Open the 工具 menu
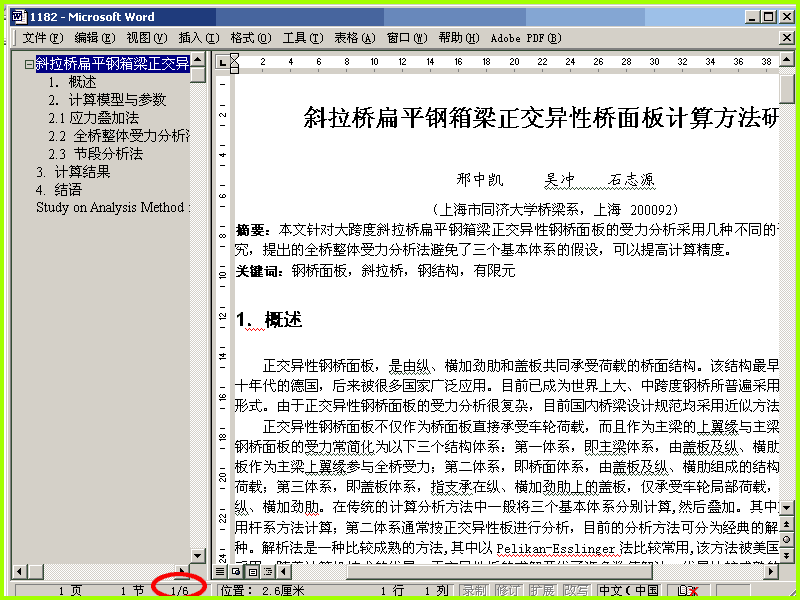This screenshot has width=800, height=600. click(x=303, y=38)
